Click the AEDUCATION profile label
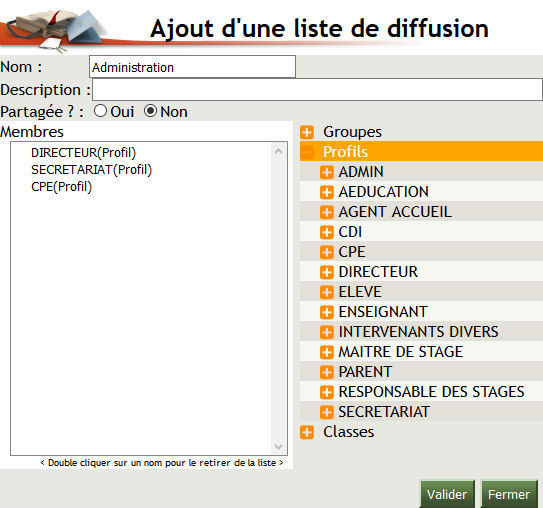This screenshot has width=543, height=508. pyautogui.click(x=384, y=192)
